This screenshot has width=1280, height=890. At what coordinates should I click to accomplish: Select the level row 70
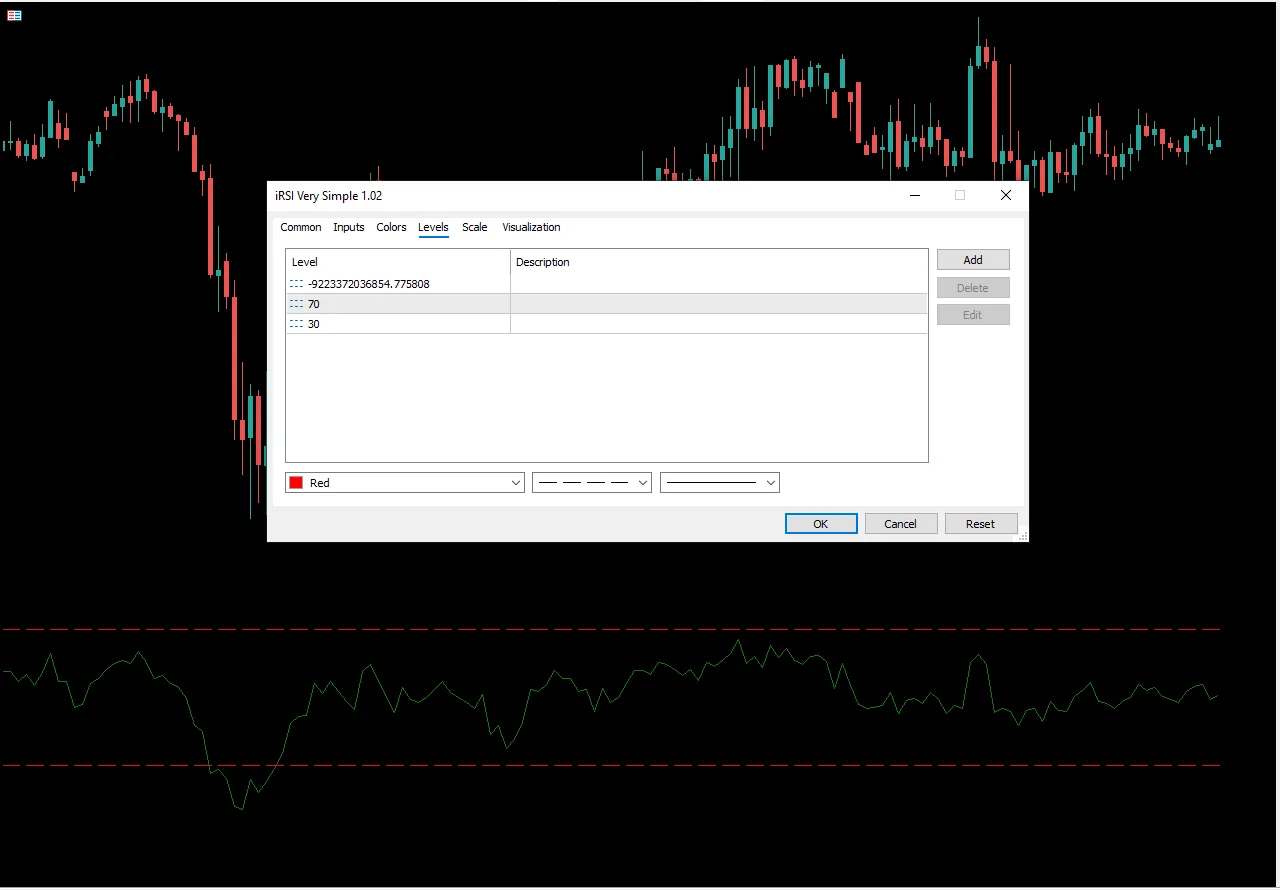(607, 304)
